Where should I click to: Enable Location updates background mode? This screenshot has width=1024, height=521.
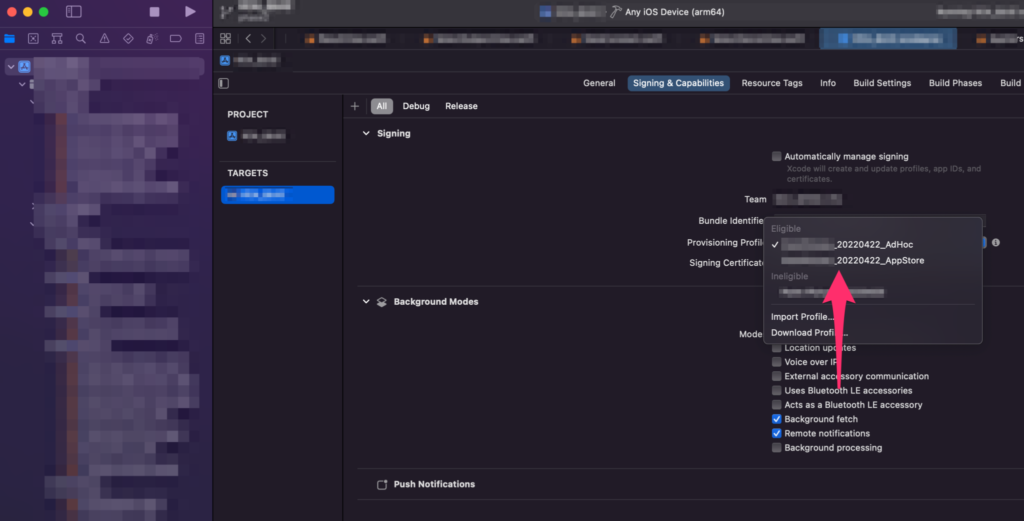pos(776,348)
